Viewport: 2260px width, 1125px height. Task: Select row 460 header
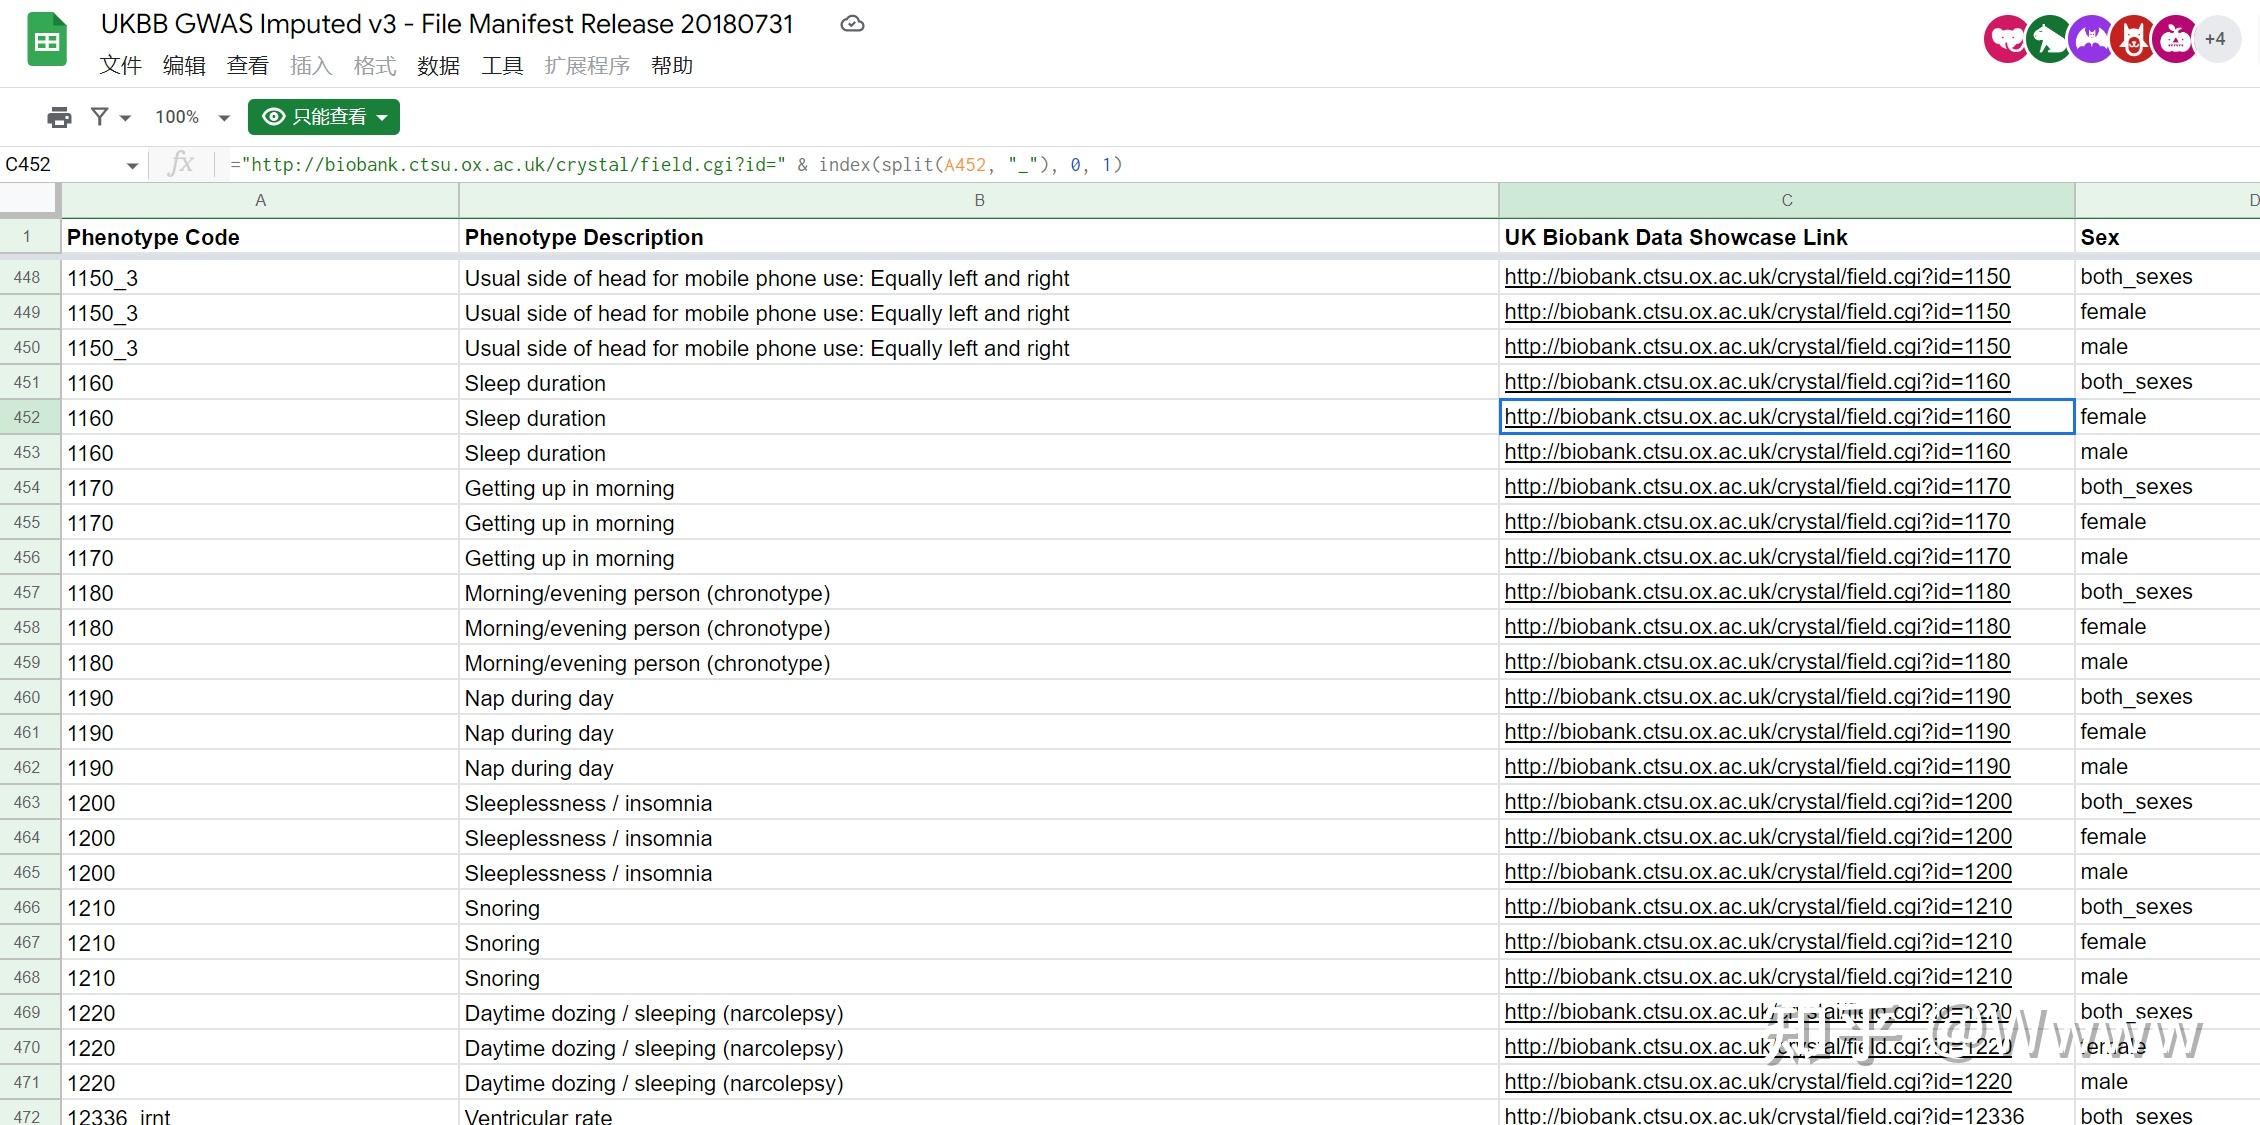click(28, 697)
